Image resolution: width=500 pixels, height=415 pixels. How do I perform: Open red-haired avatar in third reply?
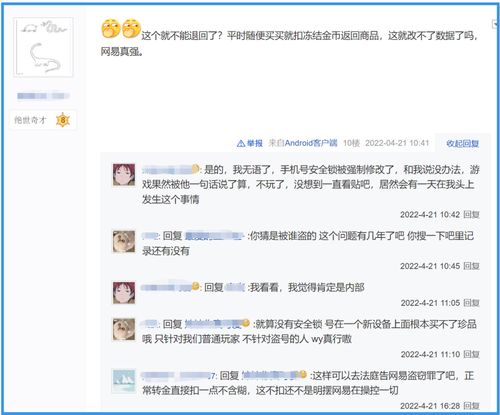(x=124, y=293)
